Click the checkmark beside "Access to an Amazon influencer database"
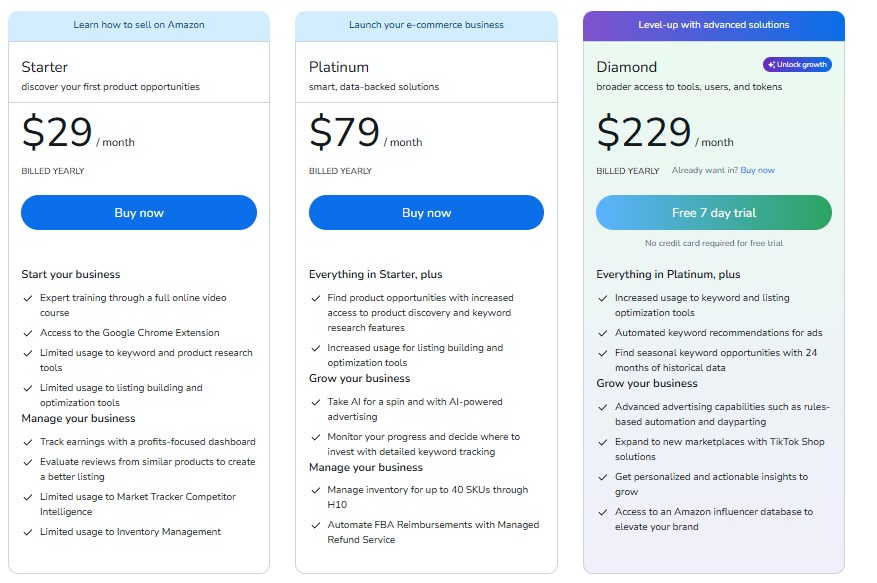This screenshot has height=583, width=877. 601,511
